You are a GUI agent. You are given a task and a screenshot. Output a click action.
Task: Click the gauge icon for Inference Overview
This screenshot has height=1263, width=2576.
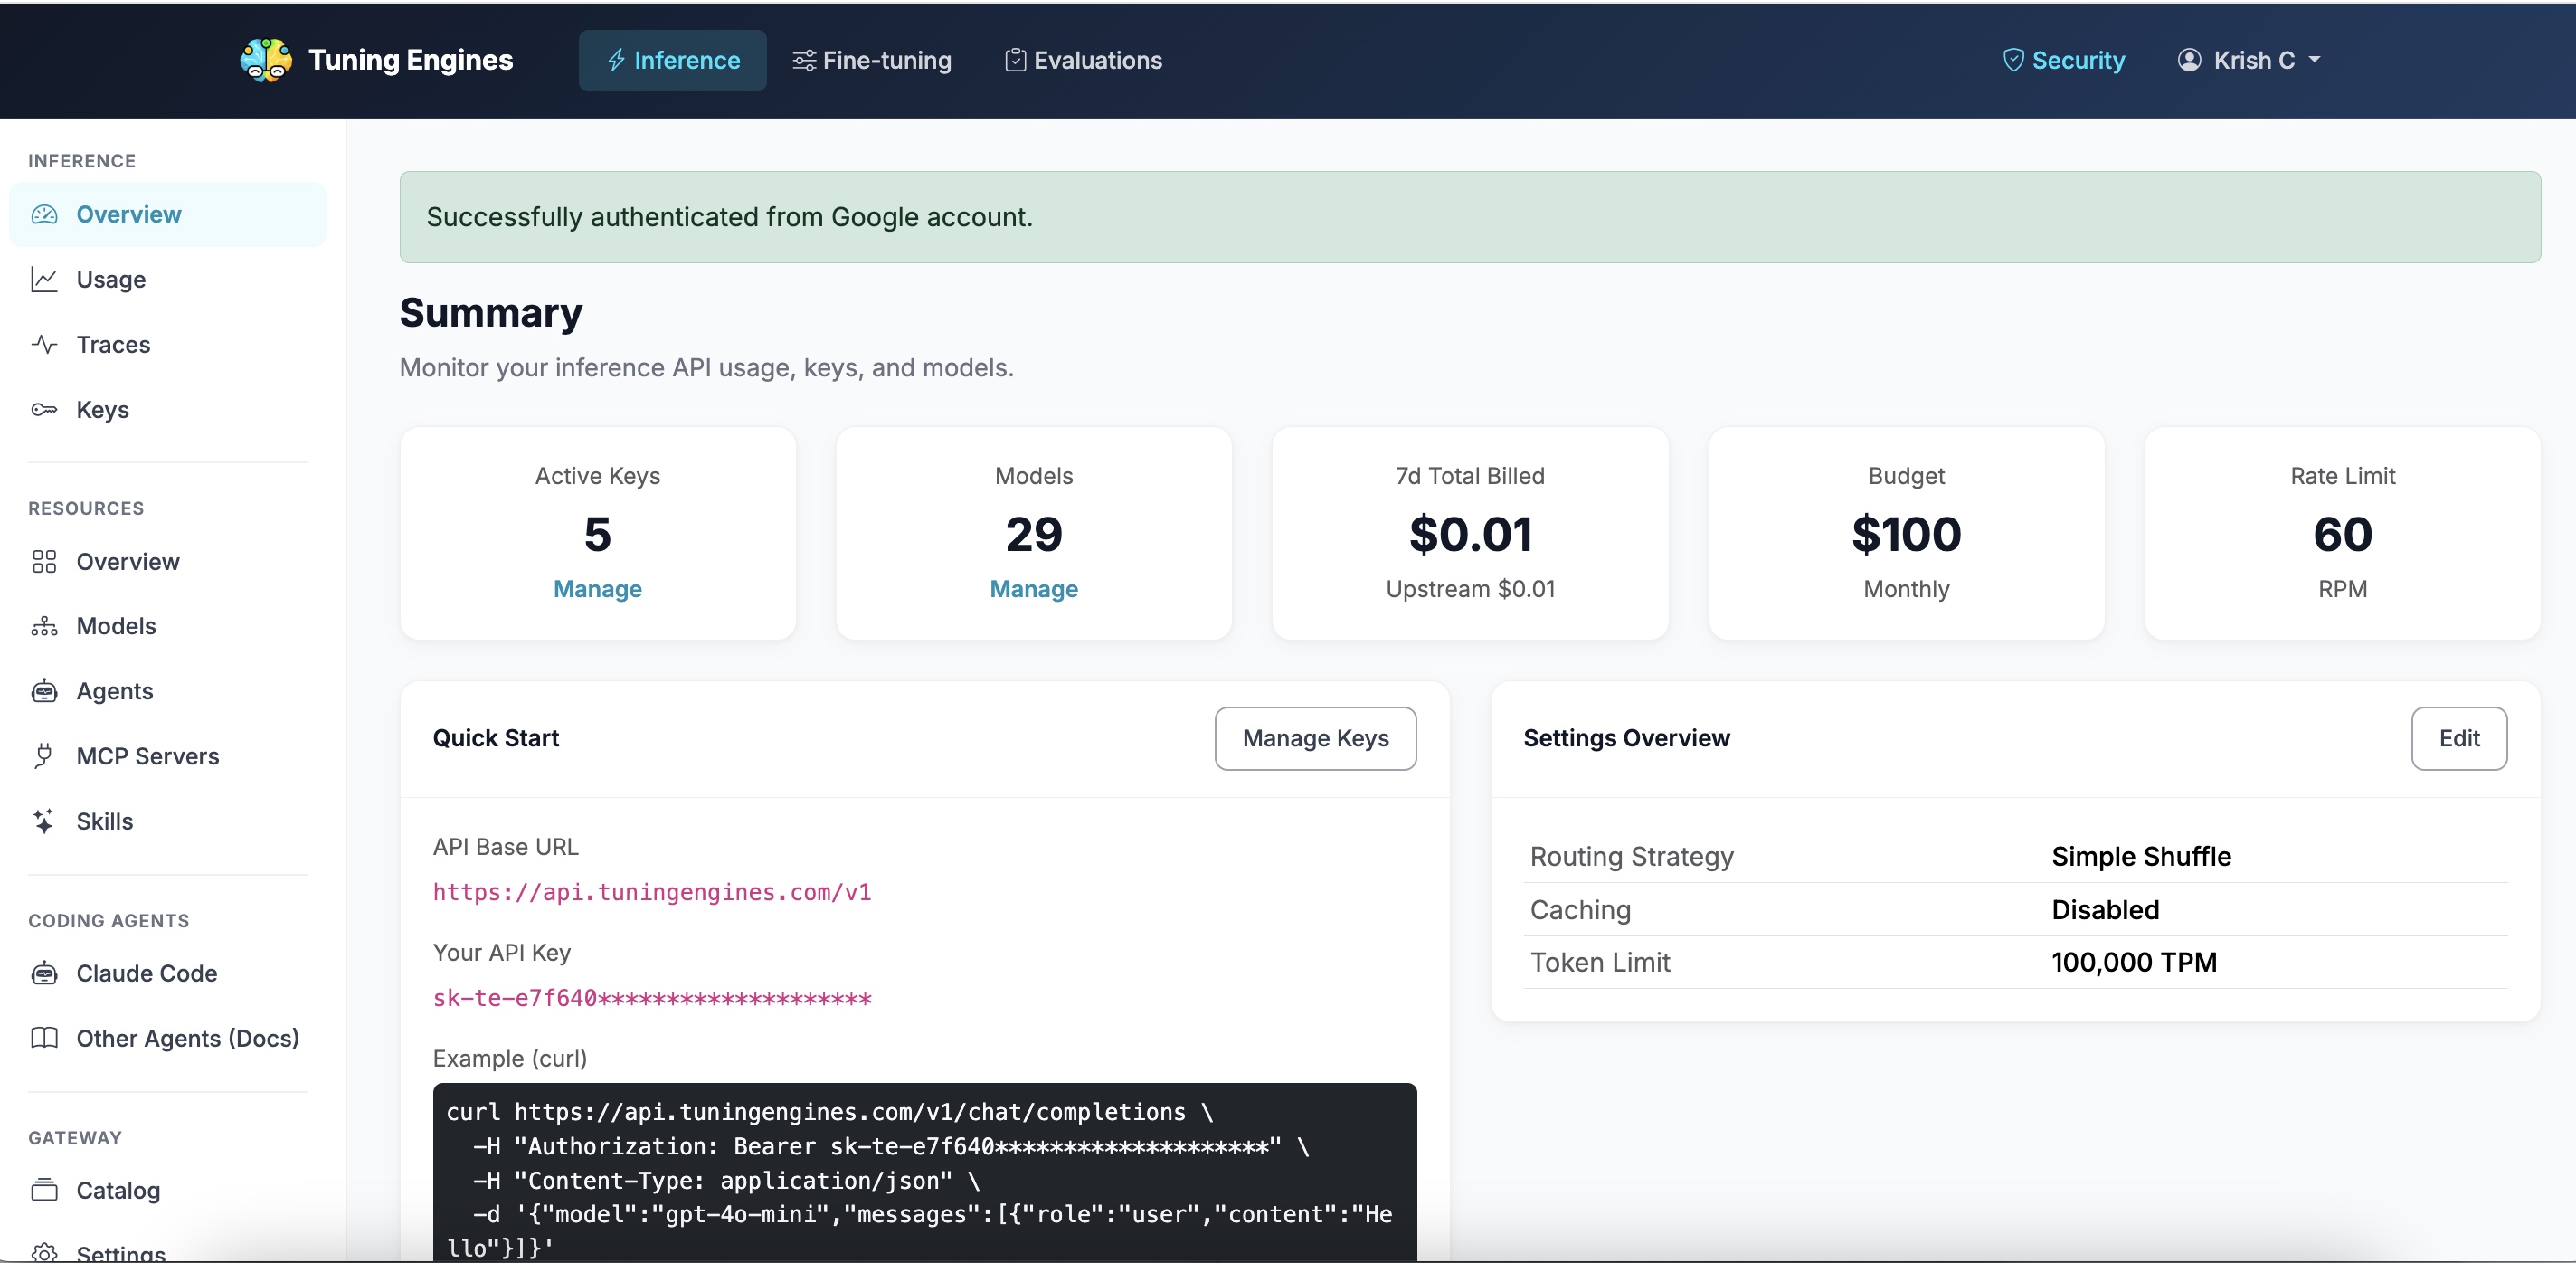44,214
